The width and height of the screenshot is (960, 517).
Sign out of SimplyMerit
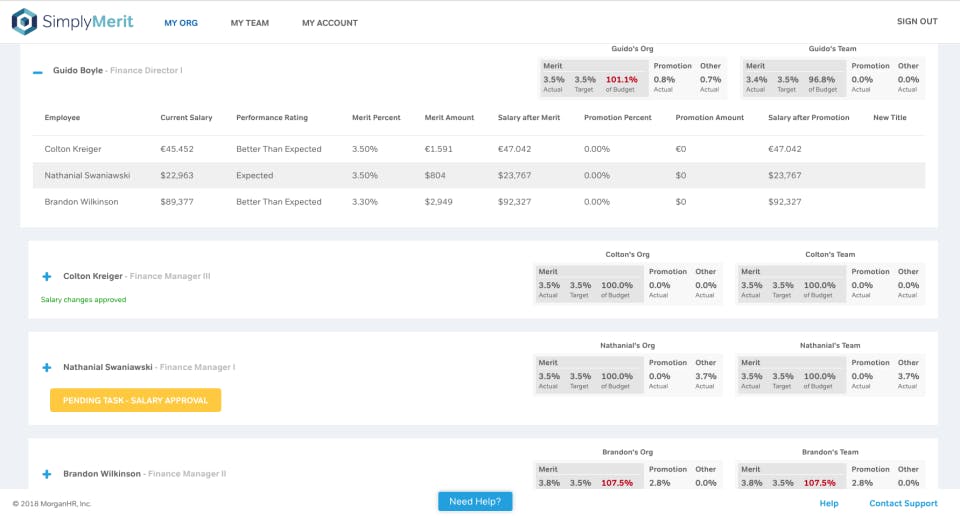[917, 21]
